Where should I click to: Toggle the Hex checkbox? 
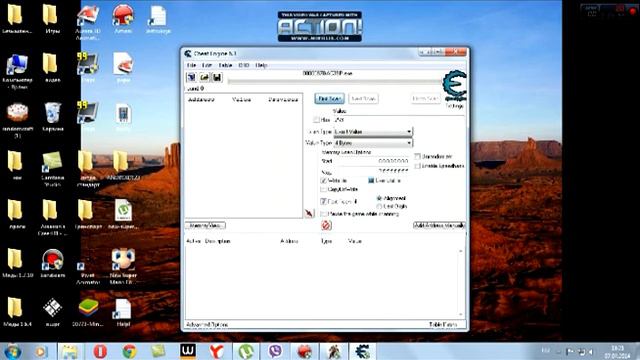pyautogui.click(x=316, y=120)
